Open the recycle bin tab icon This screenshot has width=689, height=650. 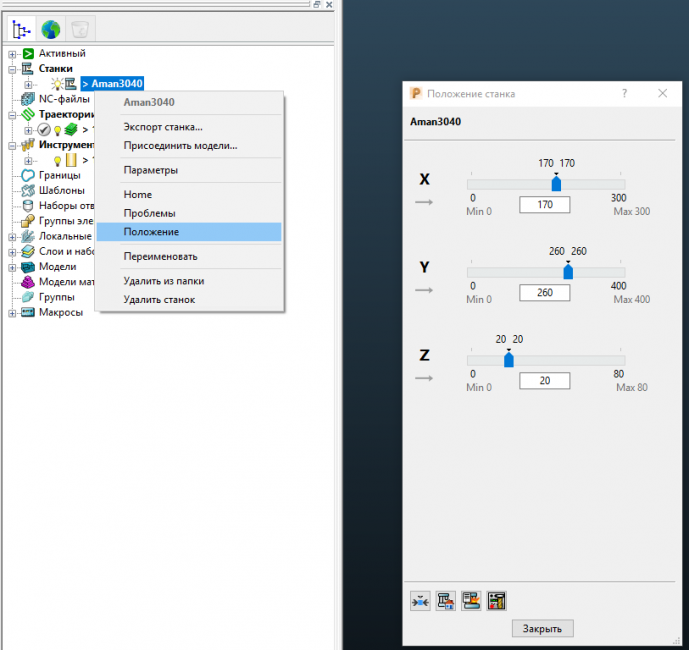tap(76, 29)
